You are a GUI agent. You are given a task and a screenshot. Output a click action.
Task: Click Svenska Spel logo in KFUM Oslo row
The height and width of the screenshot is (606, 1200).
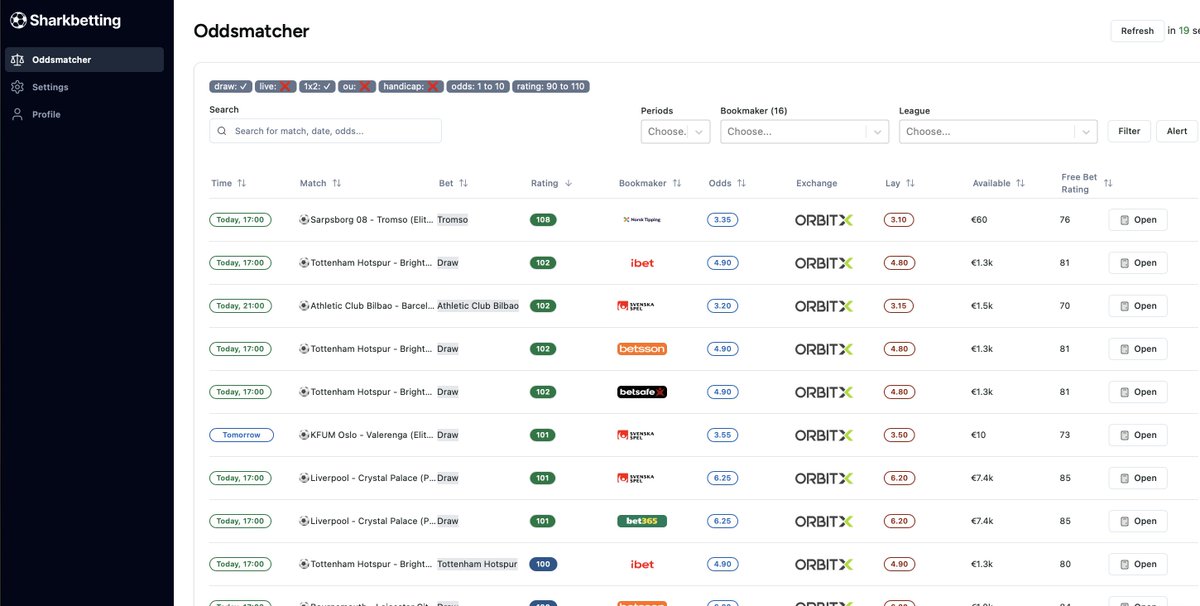[x=636, y=435]
